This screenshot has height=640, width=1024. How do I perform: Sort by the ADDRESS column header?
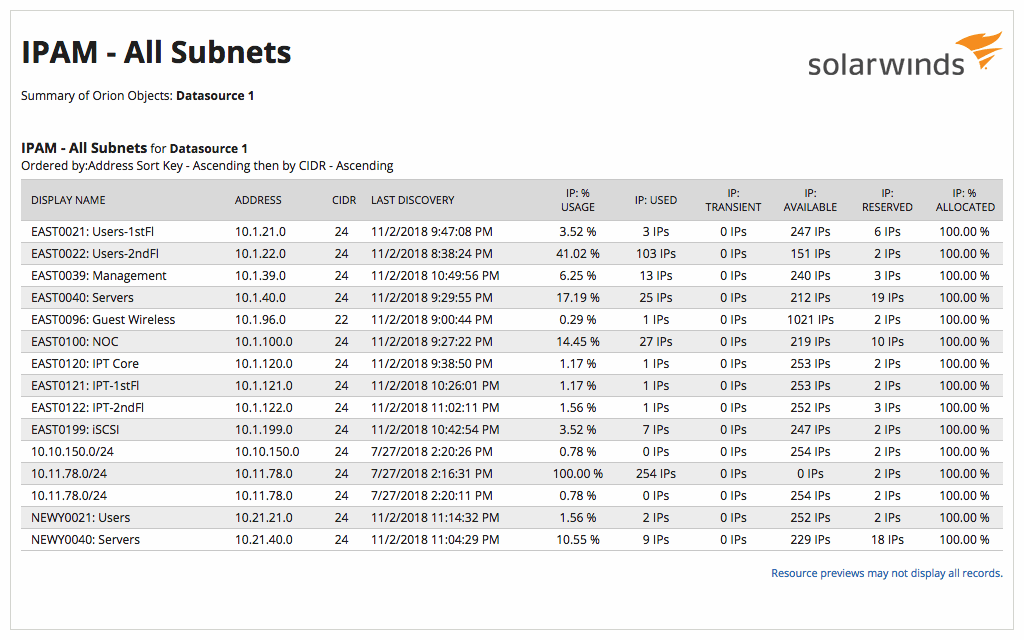click(x=258, y=200)
